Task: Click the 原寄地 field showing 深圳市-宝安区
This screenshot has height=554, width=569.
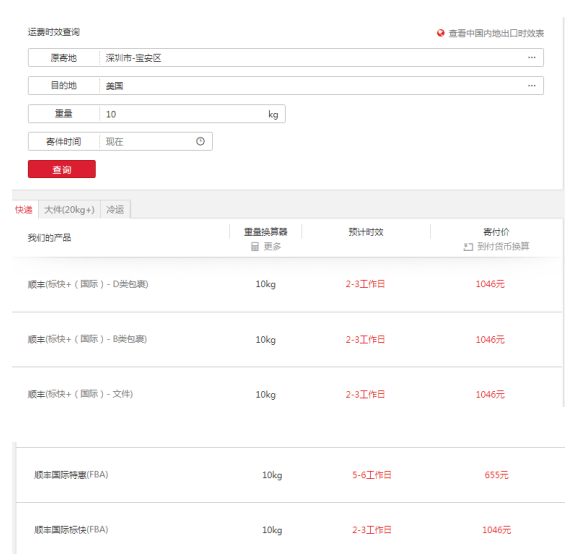Action: [x=286, y=57]
